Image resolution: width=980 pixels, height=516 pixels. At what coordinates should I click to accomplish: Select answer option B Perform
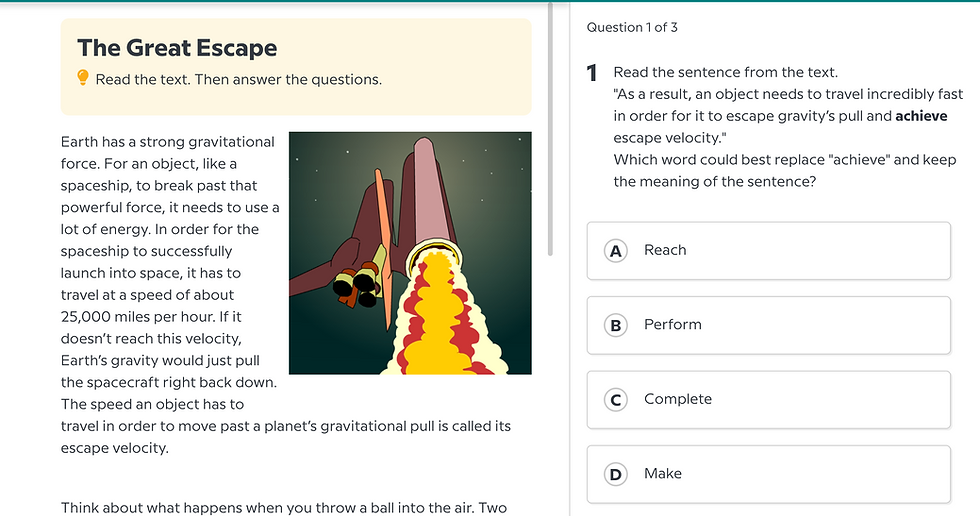768,325
